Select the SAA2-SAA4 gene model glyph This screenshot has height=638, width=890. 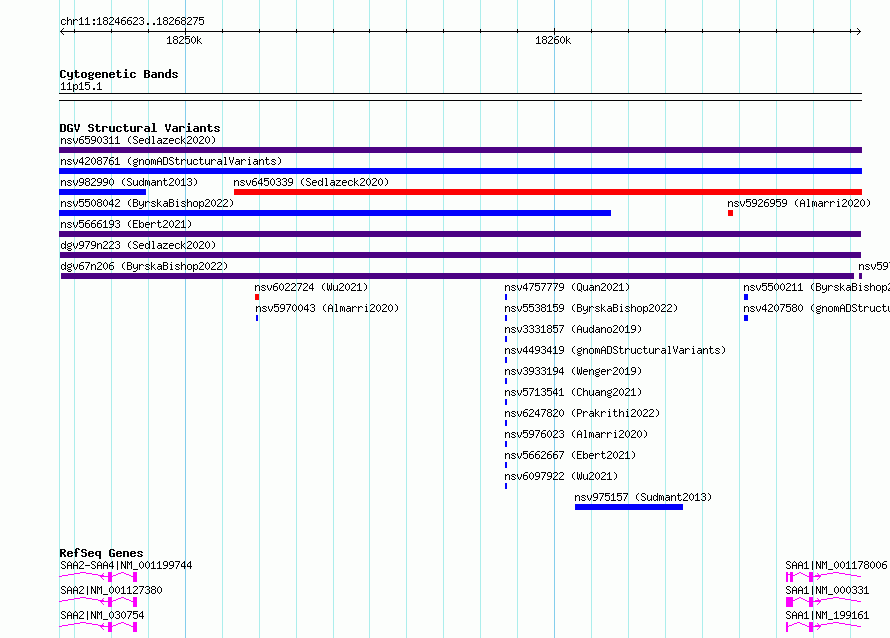pos(98,577)
